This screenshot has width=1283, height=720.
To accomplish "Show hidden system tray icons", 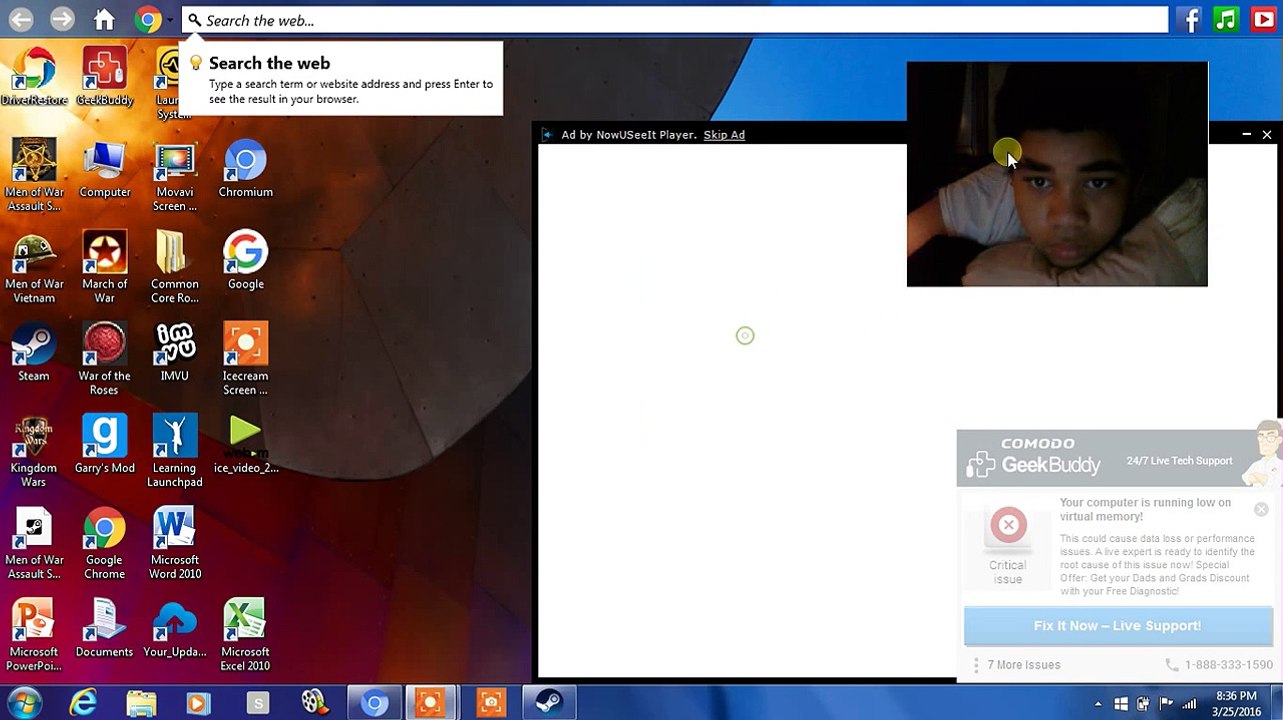I will [1098, 704].
